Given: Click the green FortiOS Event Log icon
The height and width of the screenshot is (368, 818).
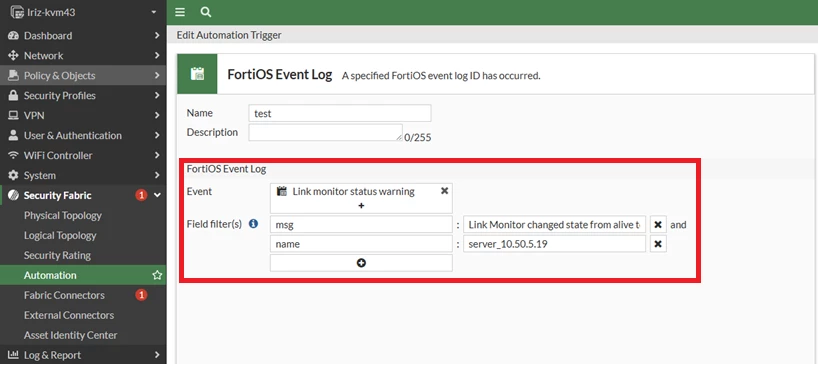Looking at the screenshot, I should click(197, 74).
